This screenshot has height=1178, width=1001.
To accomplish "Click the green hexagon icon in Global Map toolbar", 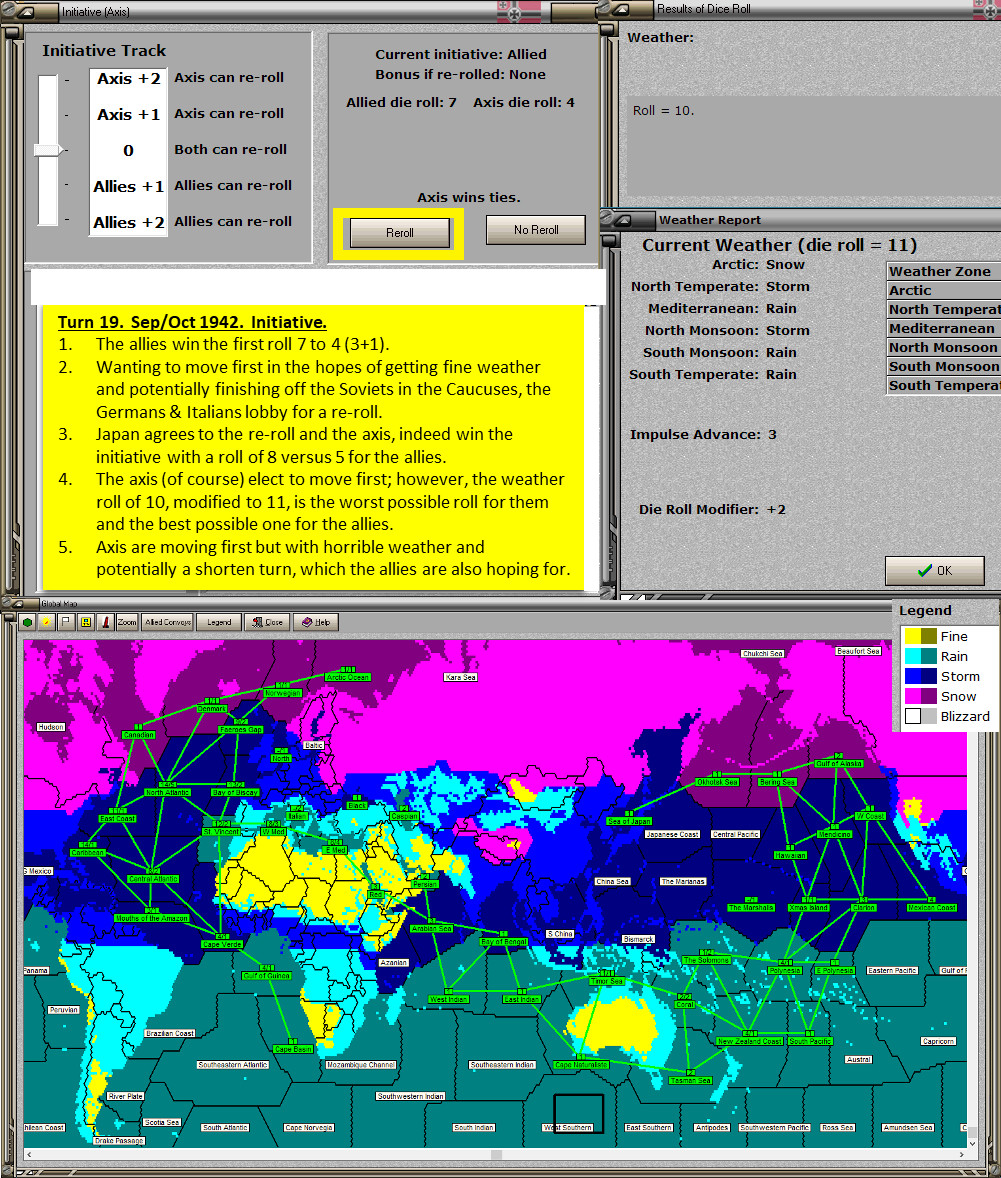I will pyautogui.click(x=28, y=622).
